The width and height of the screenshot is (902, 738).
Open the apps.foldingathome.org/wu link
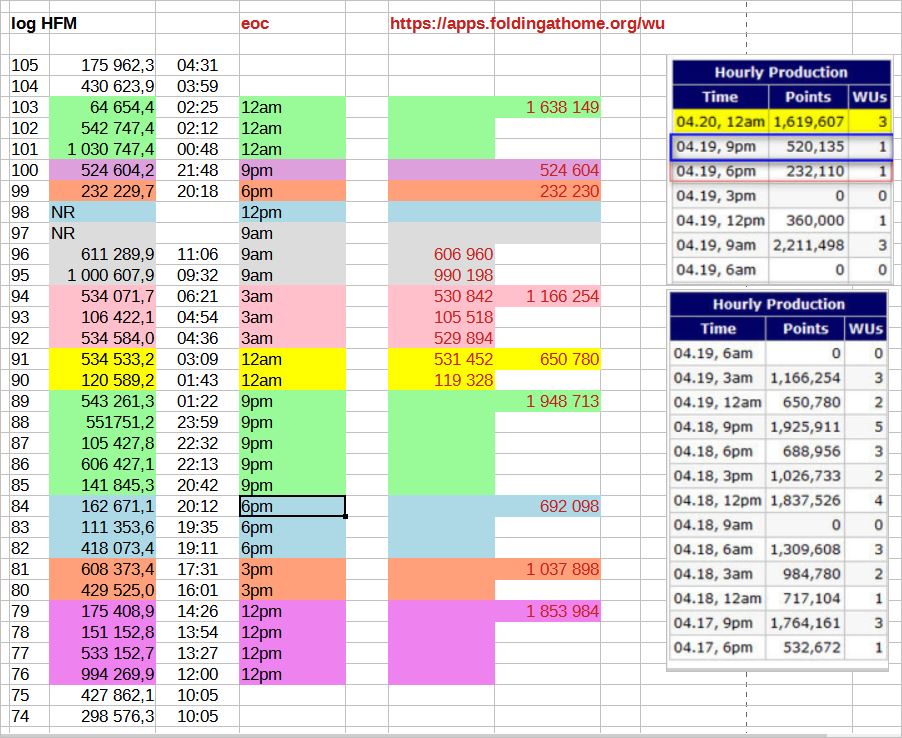click(x=527, y=23)
